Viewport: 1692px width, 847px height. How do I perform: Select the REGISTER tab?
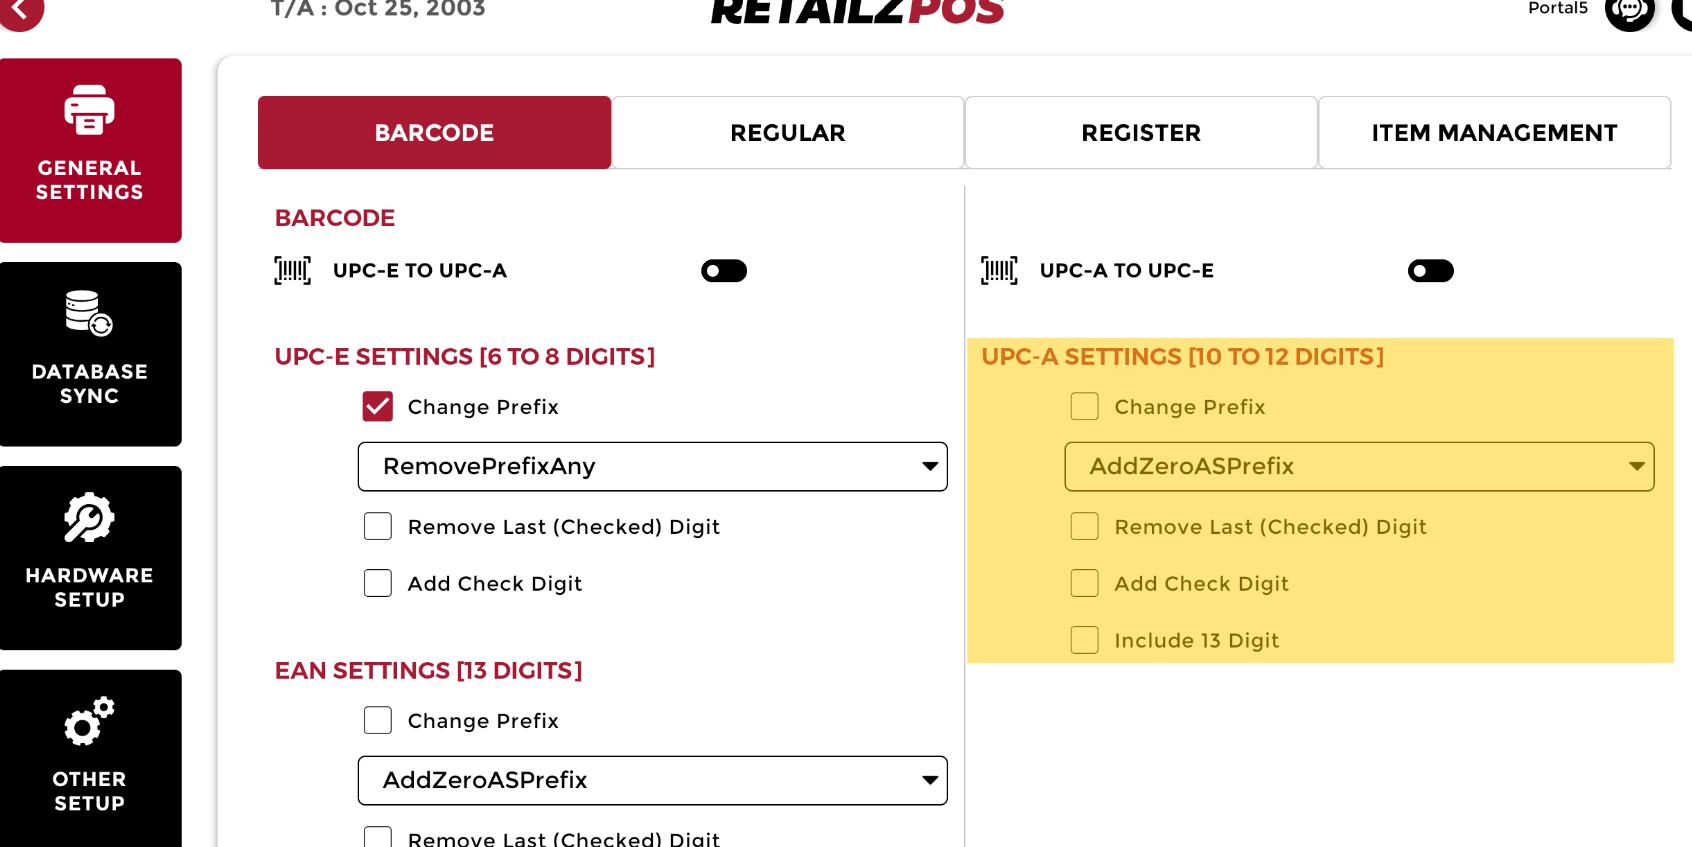pyautogui.click(x=1140, y=133)
